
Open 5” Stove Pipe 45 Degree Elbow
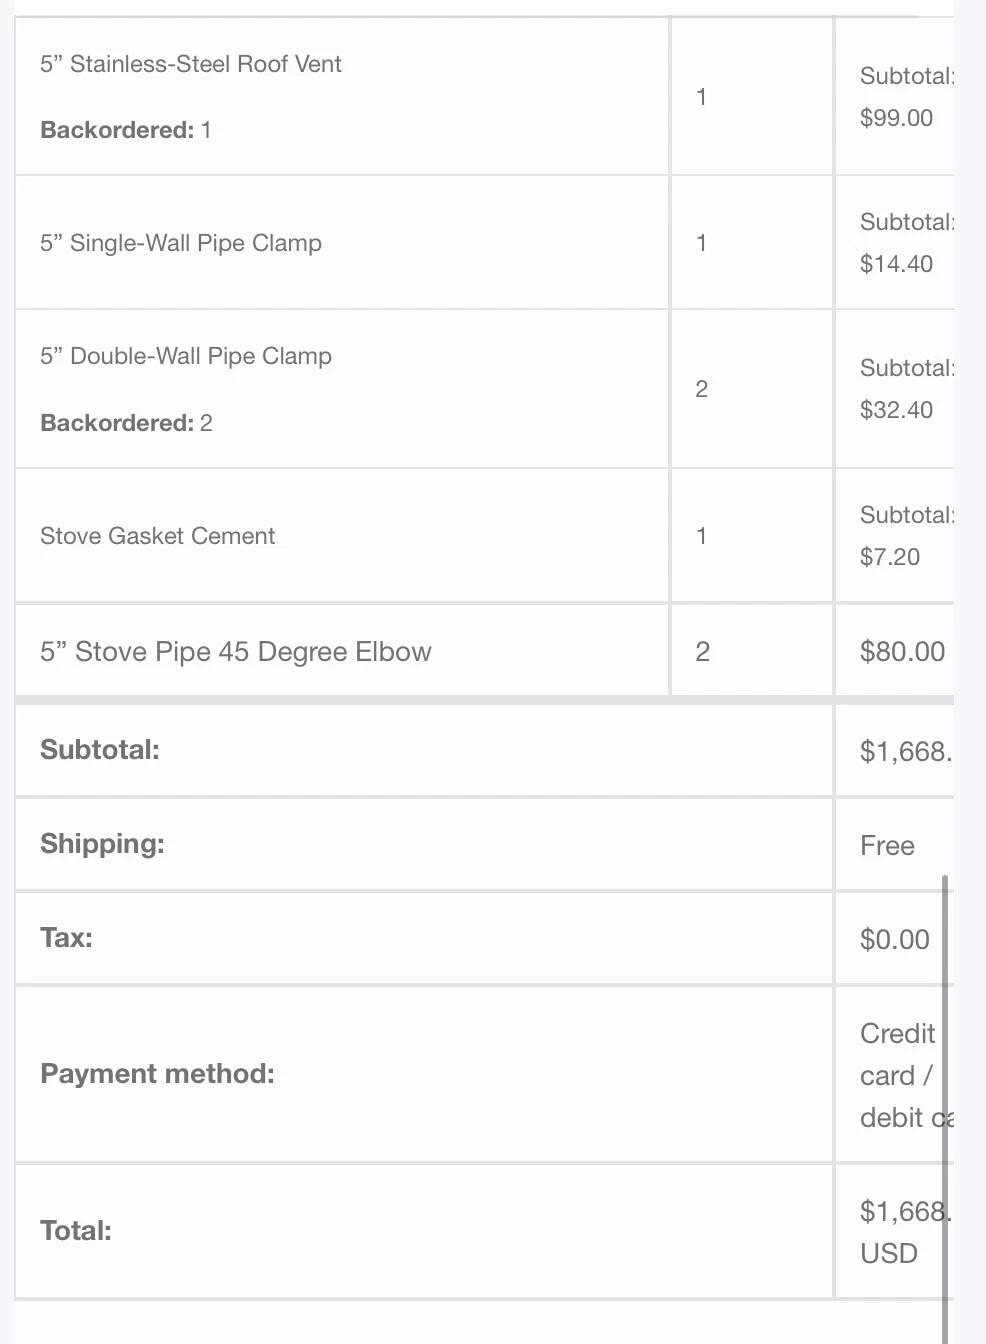coord(236,652)
